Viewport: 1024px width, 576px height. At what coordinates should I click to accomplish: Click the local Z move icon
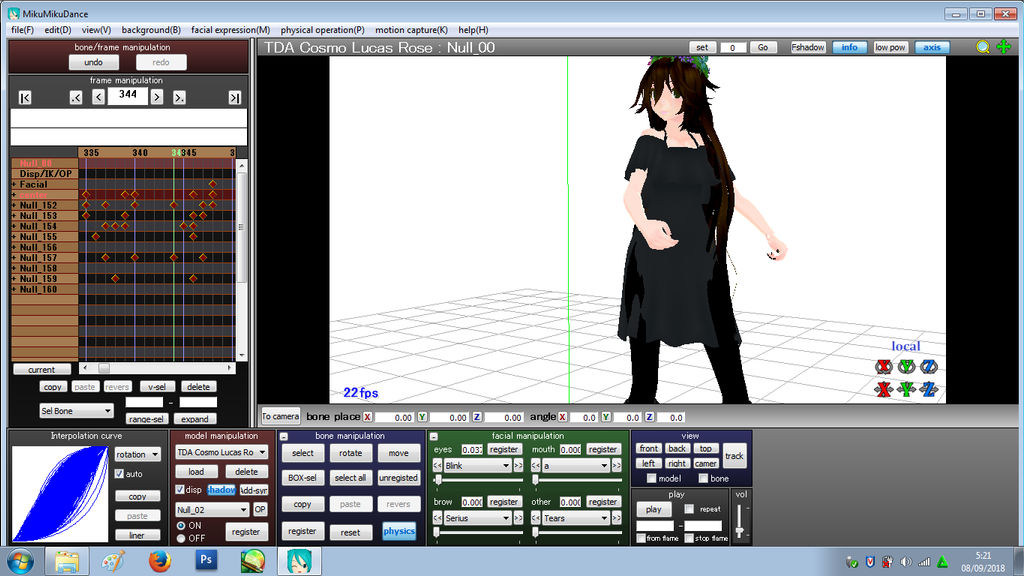[x=929, y=389]
